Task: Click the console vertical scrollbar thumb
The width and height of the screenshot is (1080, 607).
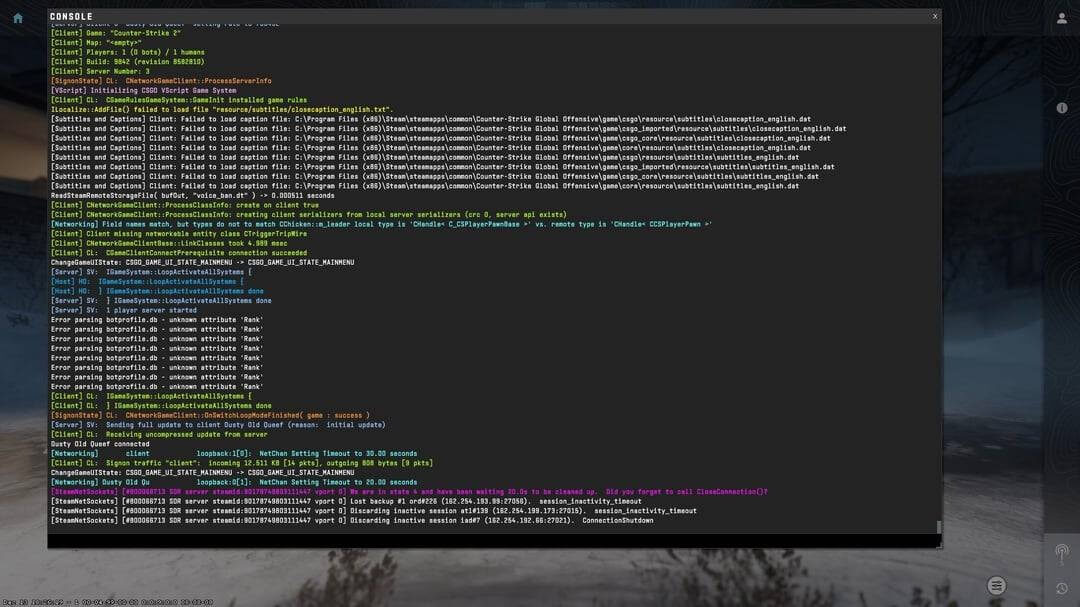Action: click(x=938, y=526)
